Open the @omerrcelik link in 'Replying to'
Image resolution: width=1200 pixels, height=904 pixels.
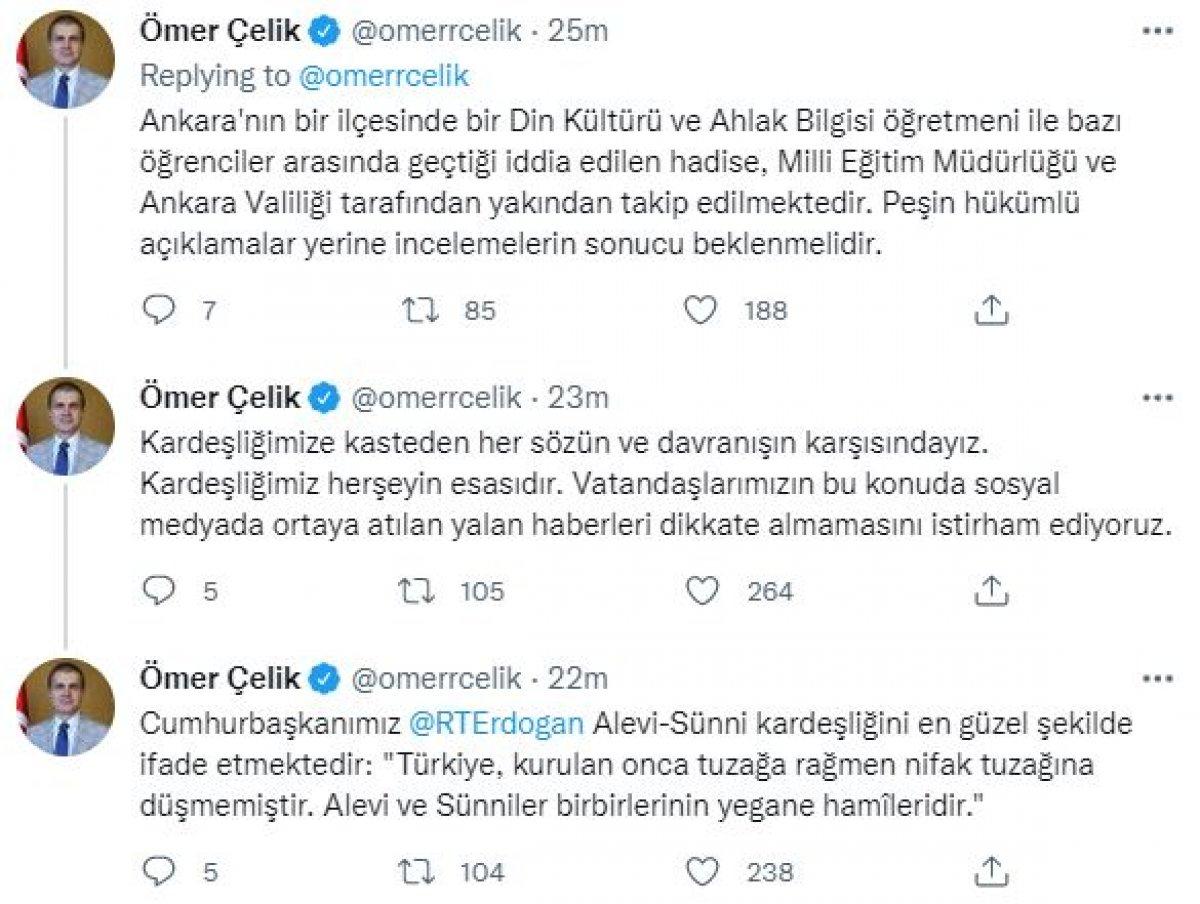pyautogui.click(x=381, y=75)
